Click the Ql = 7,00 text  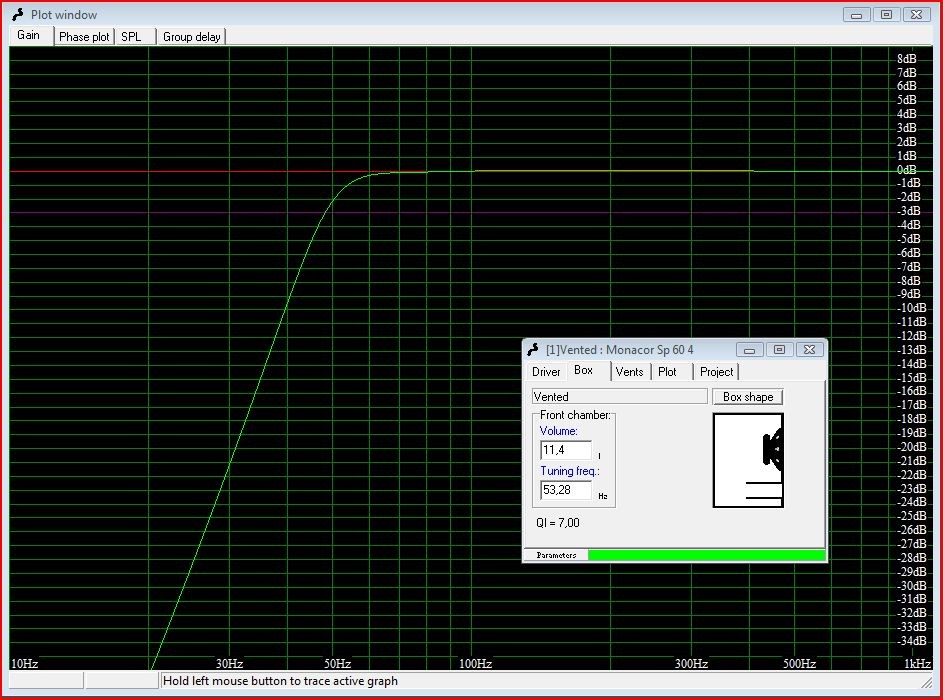click(558, 523)
